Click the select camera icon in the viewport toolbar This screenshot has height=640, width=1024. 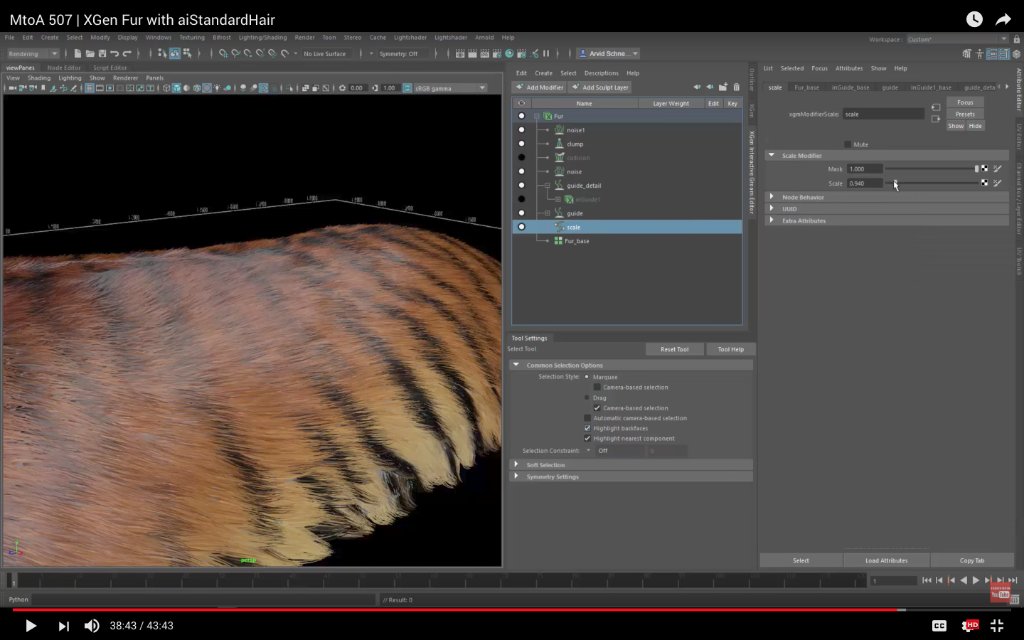12,88
